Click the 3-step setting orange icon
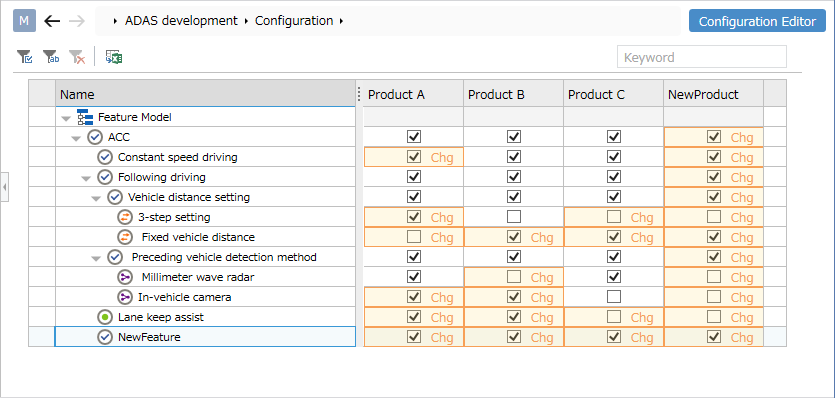Image resolution: width=835 pixels, height=398 pixels. pyautogui.click(x=124, y=217)
